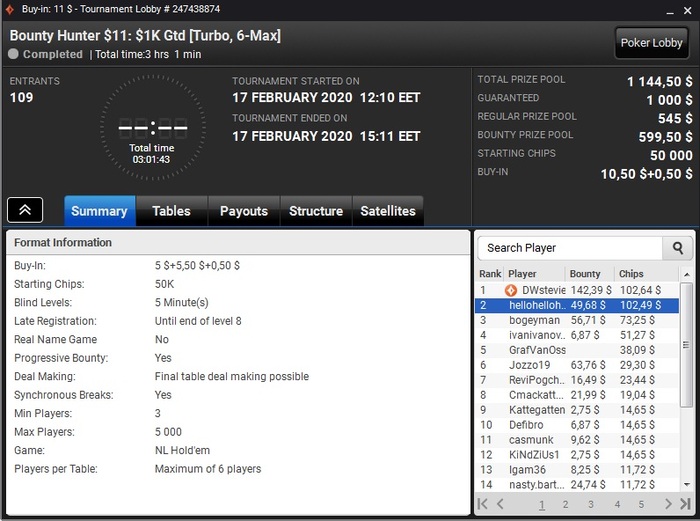The width and height of the screenshot is (700, 521).
Task: Click in the Search Player field
Action: [x=570, y=248]
